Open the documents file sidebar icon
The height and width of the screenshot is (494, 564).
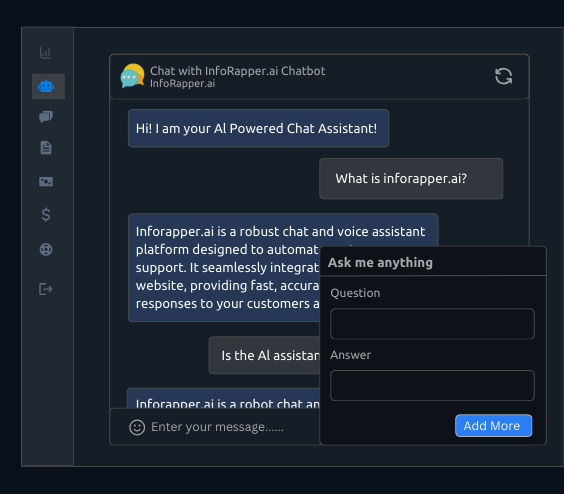(x=46, y=148)
